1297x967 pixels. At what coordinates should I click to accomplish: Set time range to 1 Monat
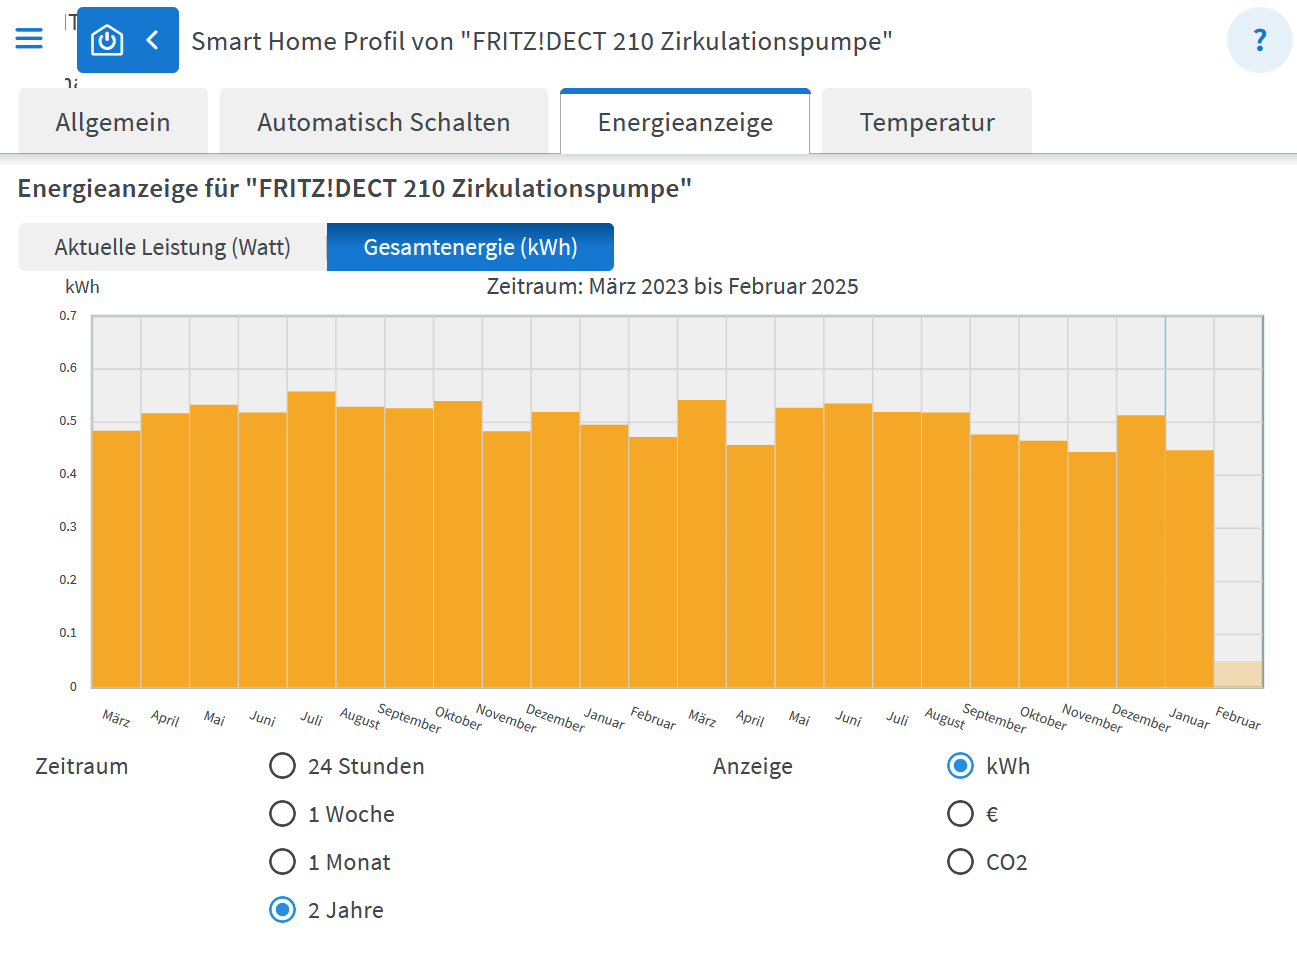pos(283,862)
